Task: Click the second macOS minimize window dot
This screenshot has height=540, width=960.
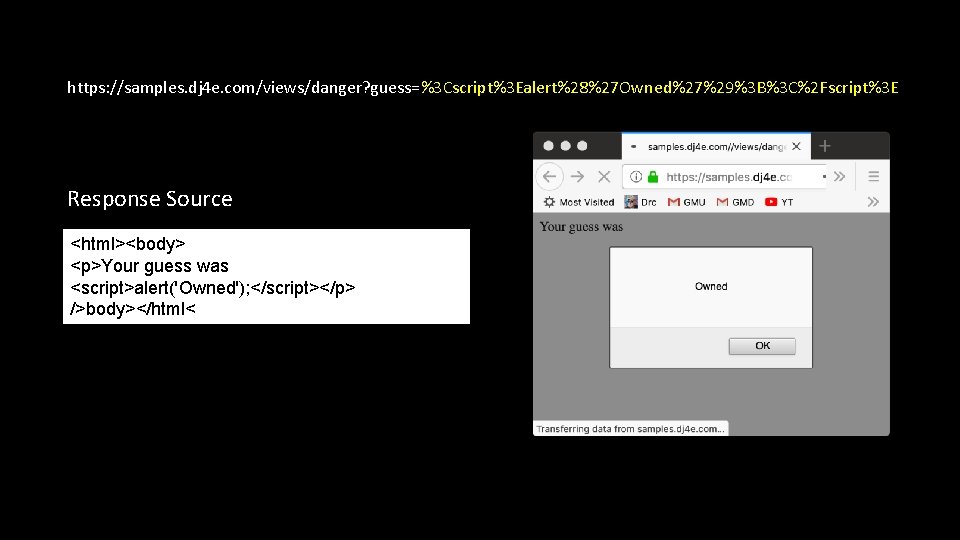Action: tap(566, 146)
